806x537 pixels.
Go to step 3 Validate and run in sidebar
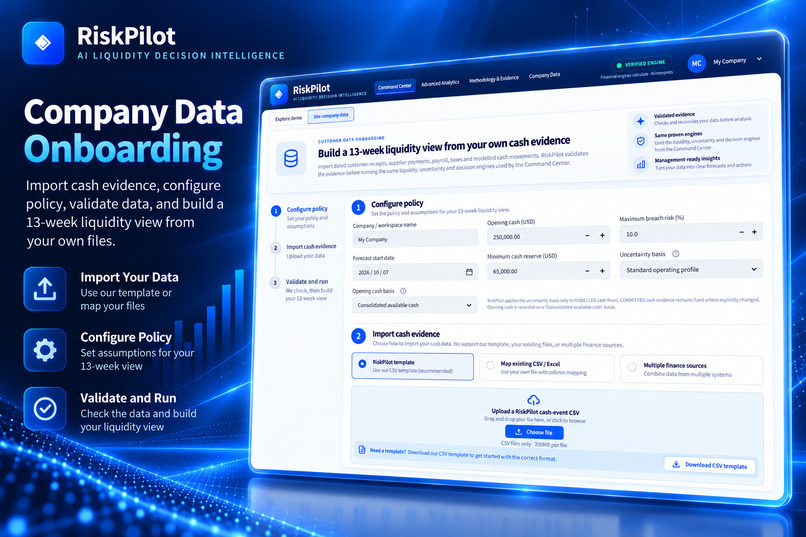point(303,289)
